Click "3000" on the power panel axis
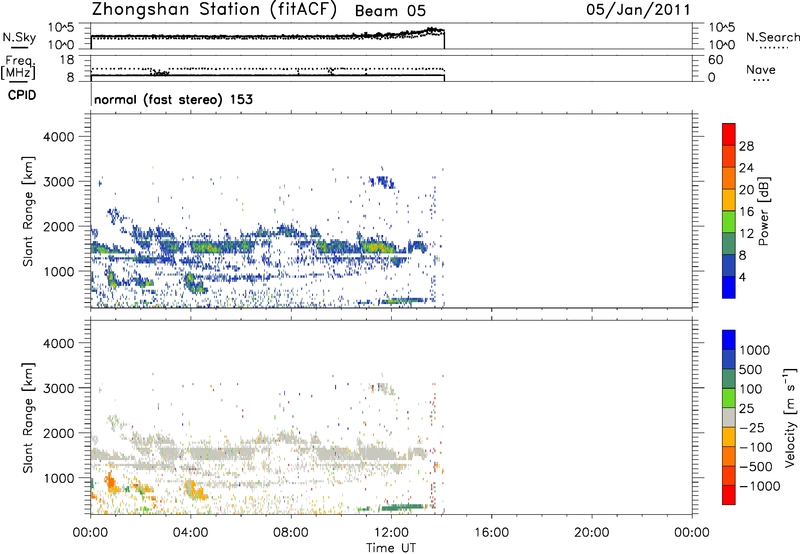 click(59, 182)
